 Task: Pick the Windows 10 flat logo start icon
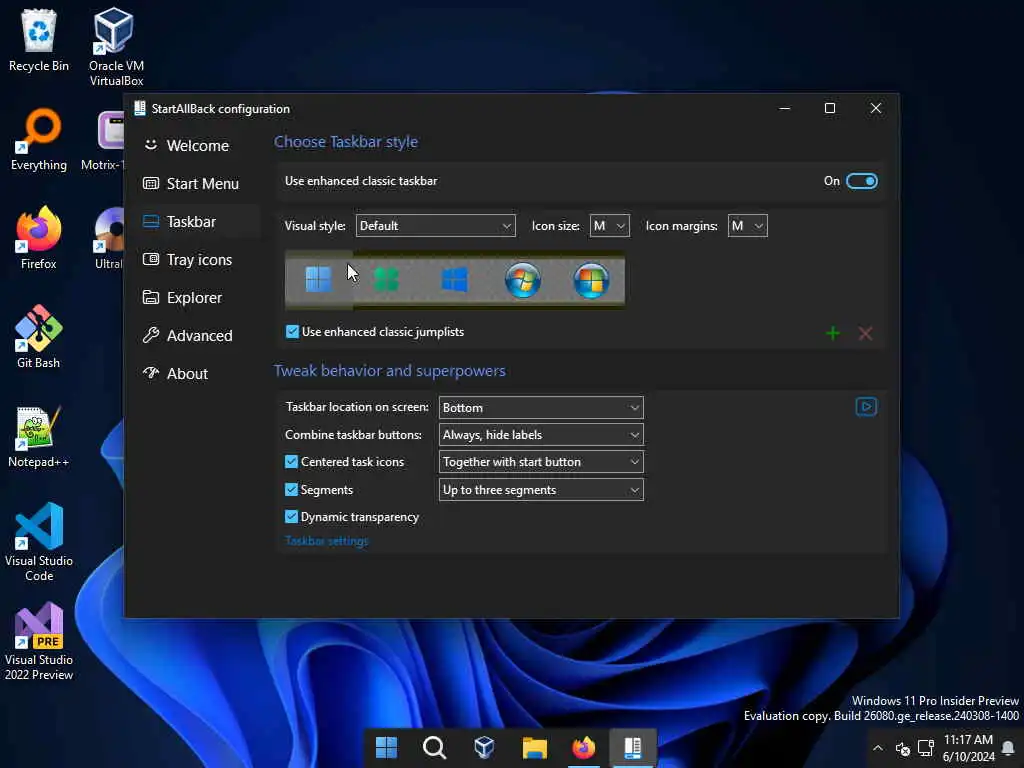pyautogui.click(x=455, y=280)
